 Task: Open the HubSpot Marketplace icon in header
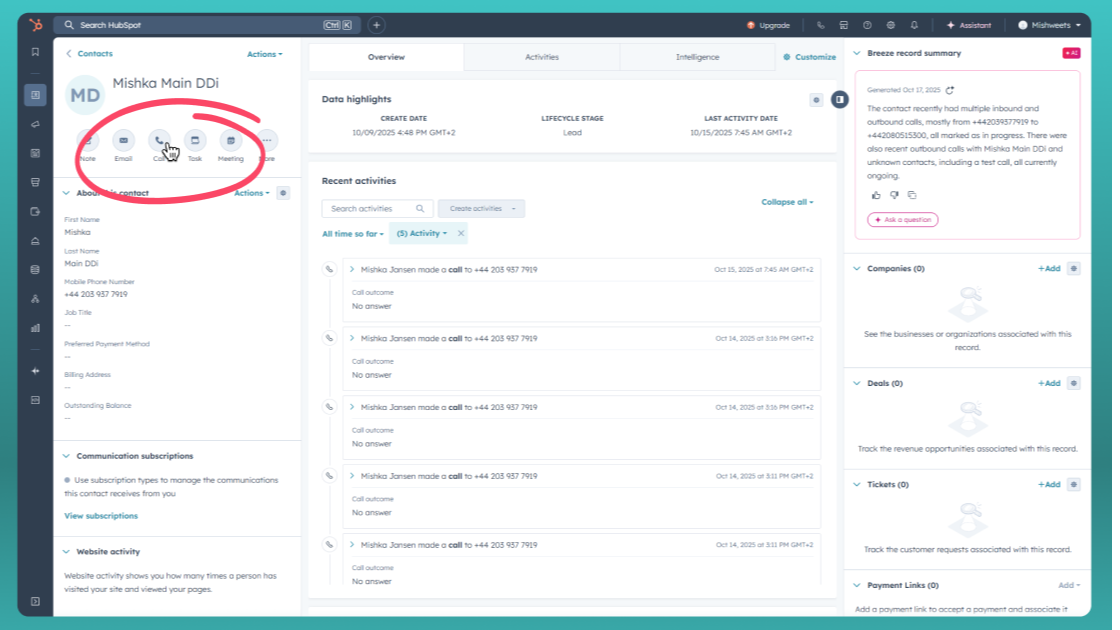[x=844, y=25]
